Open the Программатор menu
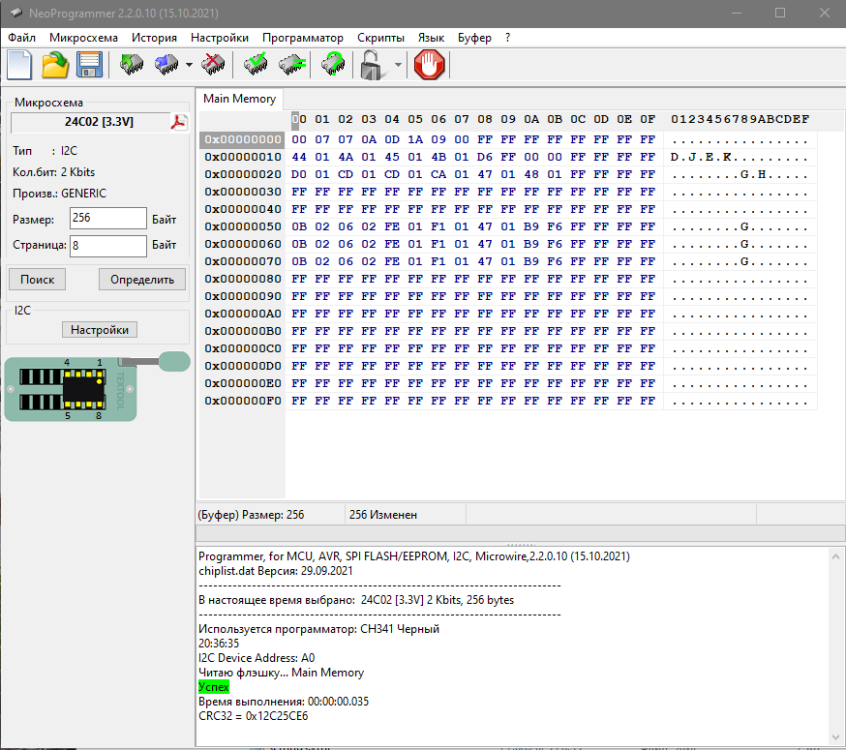846x750 pixels. [303, 37]
